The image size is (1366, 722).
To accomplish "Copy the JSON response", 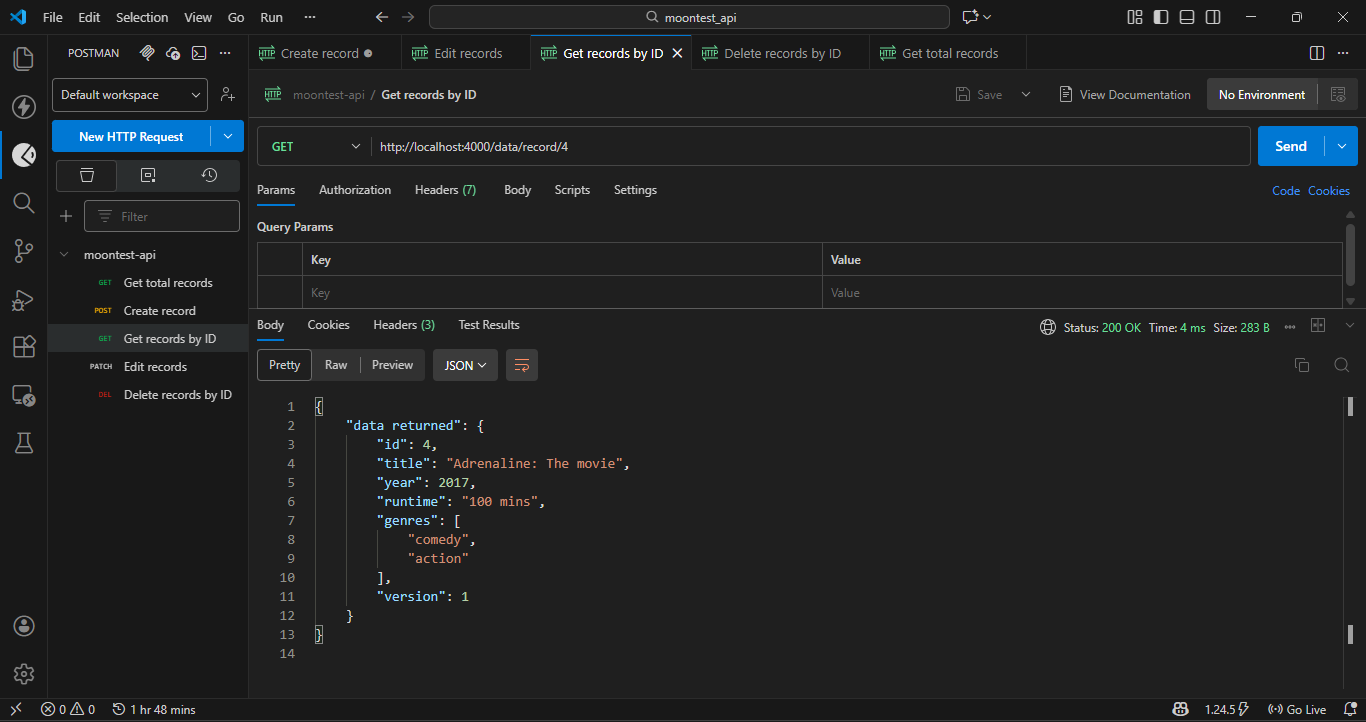I will pyautogui.click(x=1302, y=365).
